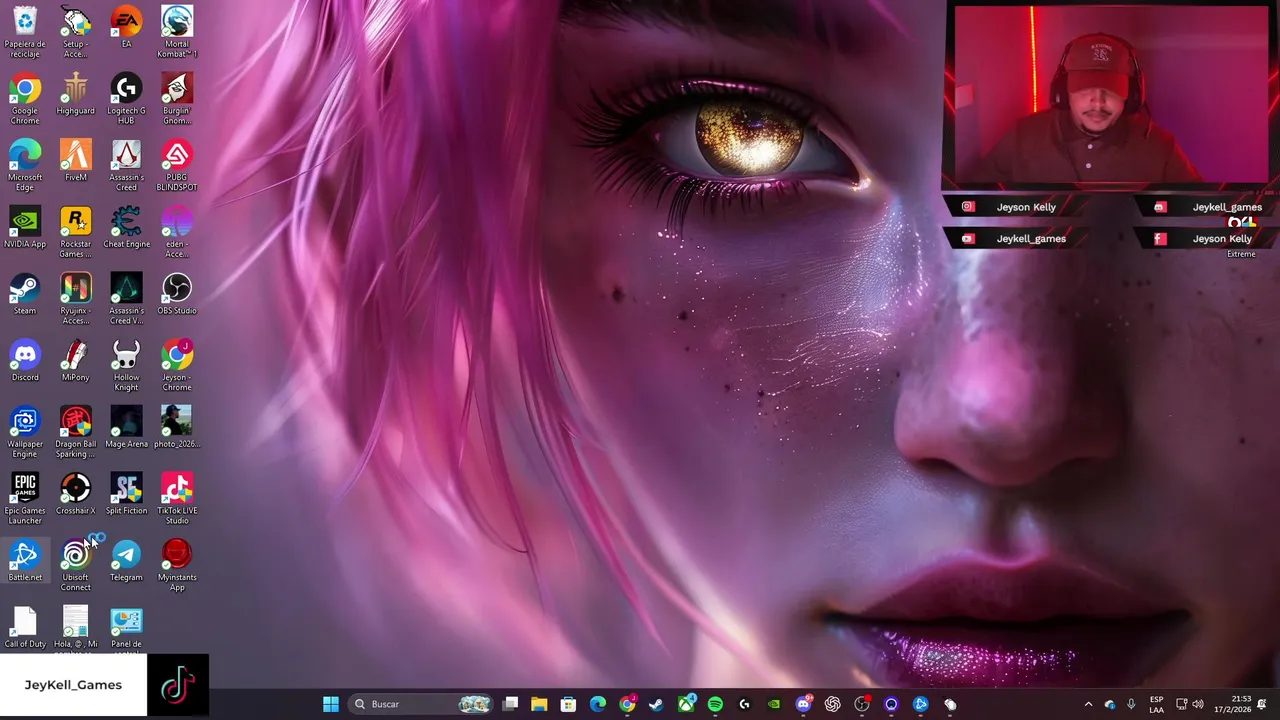
Task: Open the Wallpaper Engine desktop icon
Action: click(25, 432)
